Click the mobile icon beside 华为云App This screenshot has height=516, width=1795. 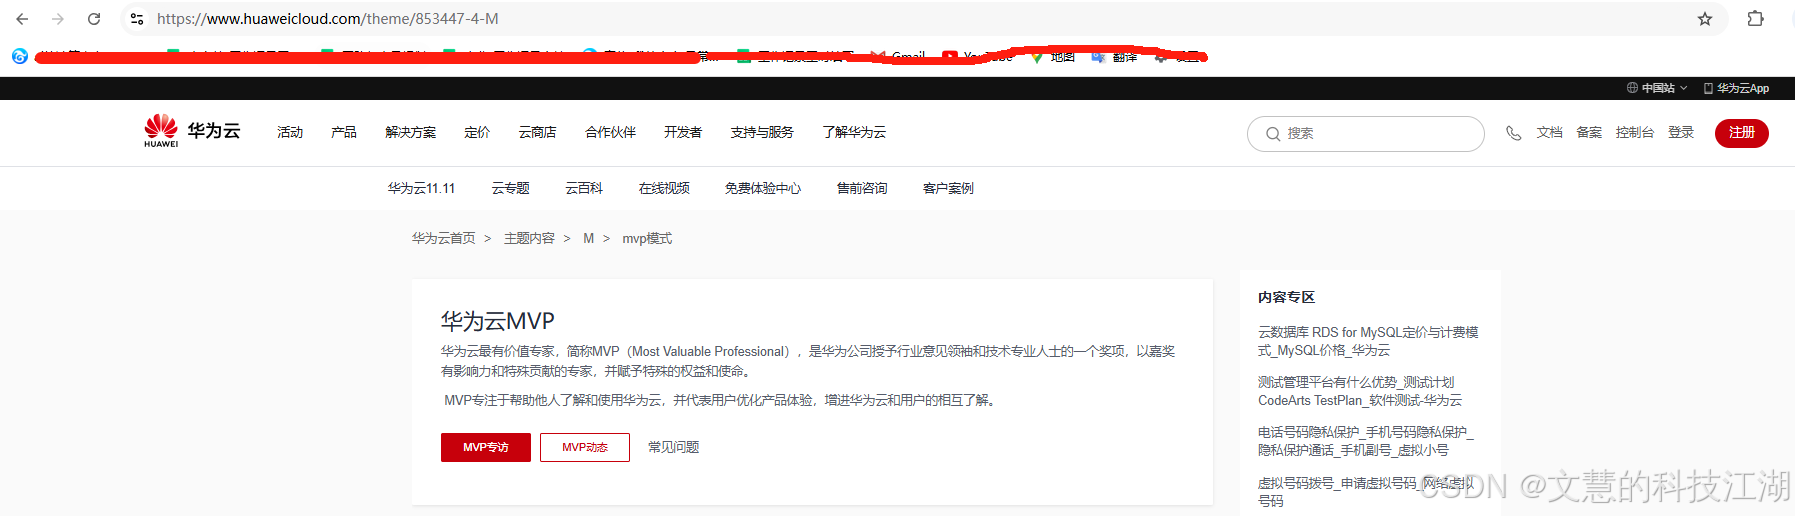(x=1708, y=88)
